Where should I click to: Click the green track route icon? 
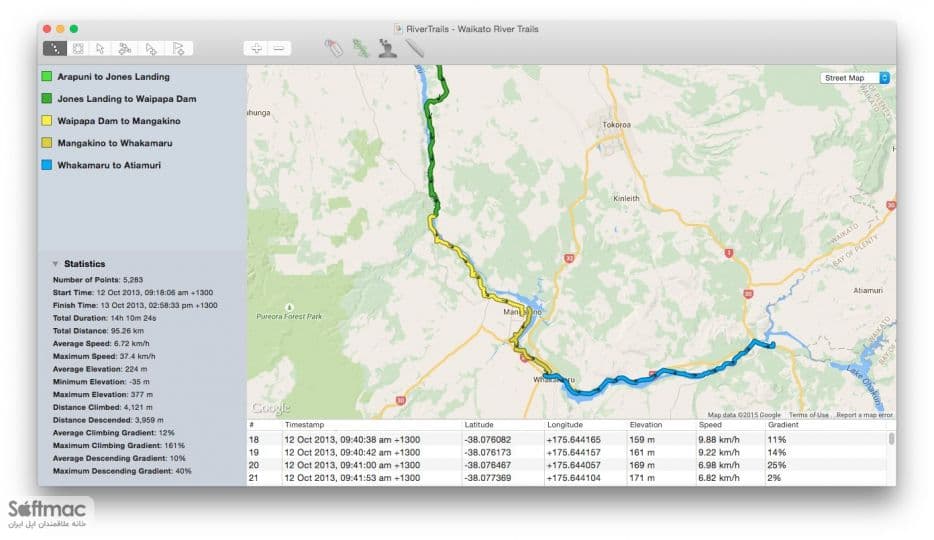(360, 48)
